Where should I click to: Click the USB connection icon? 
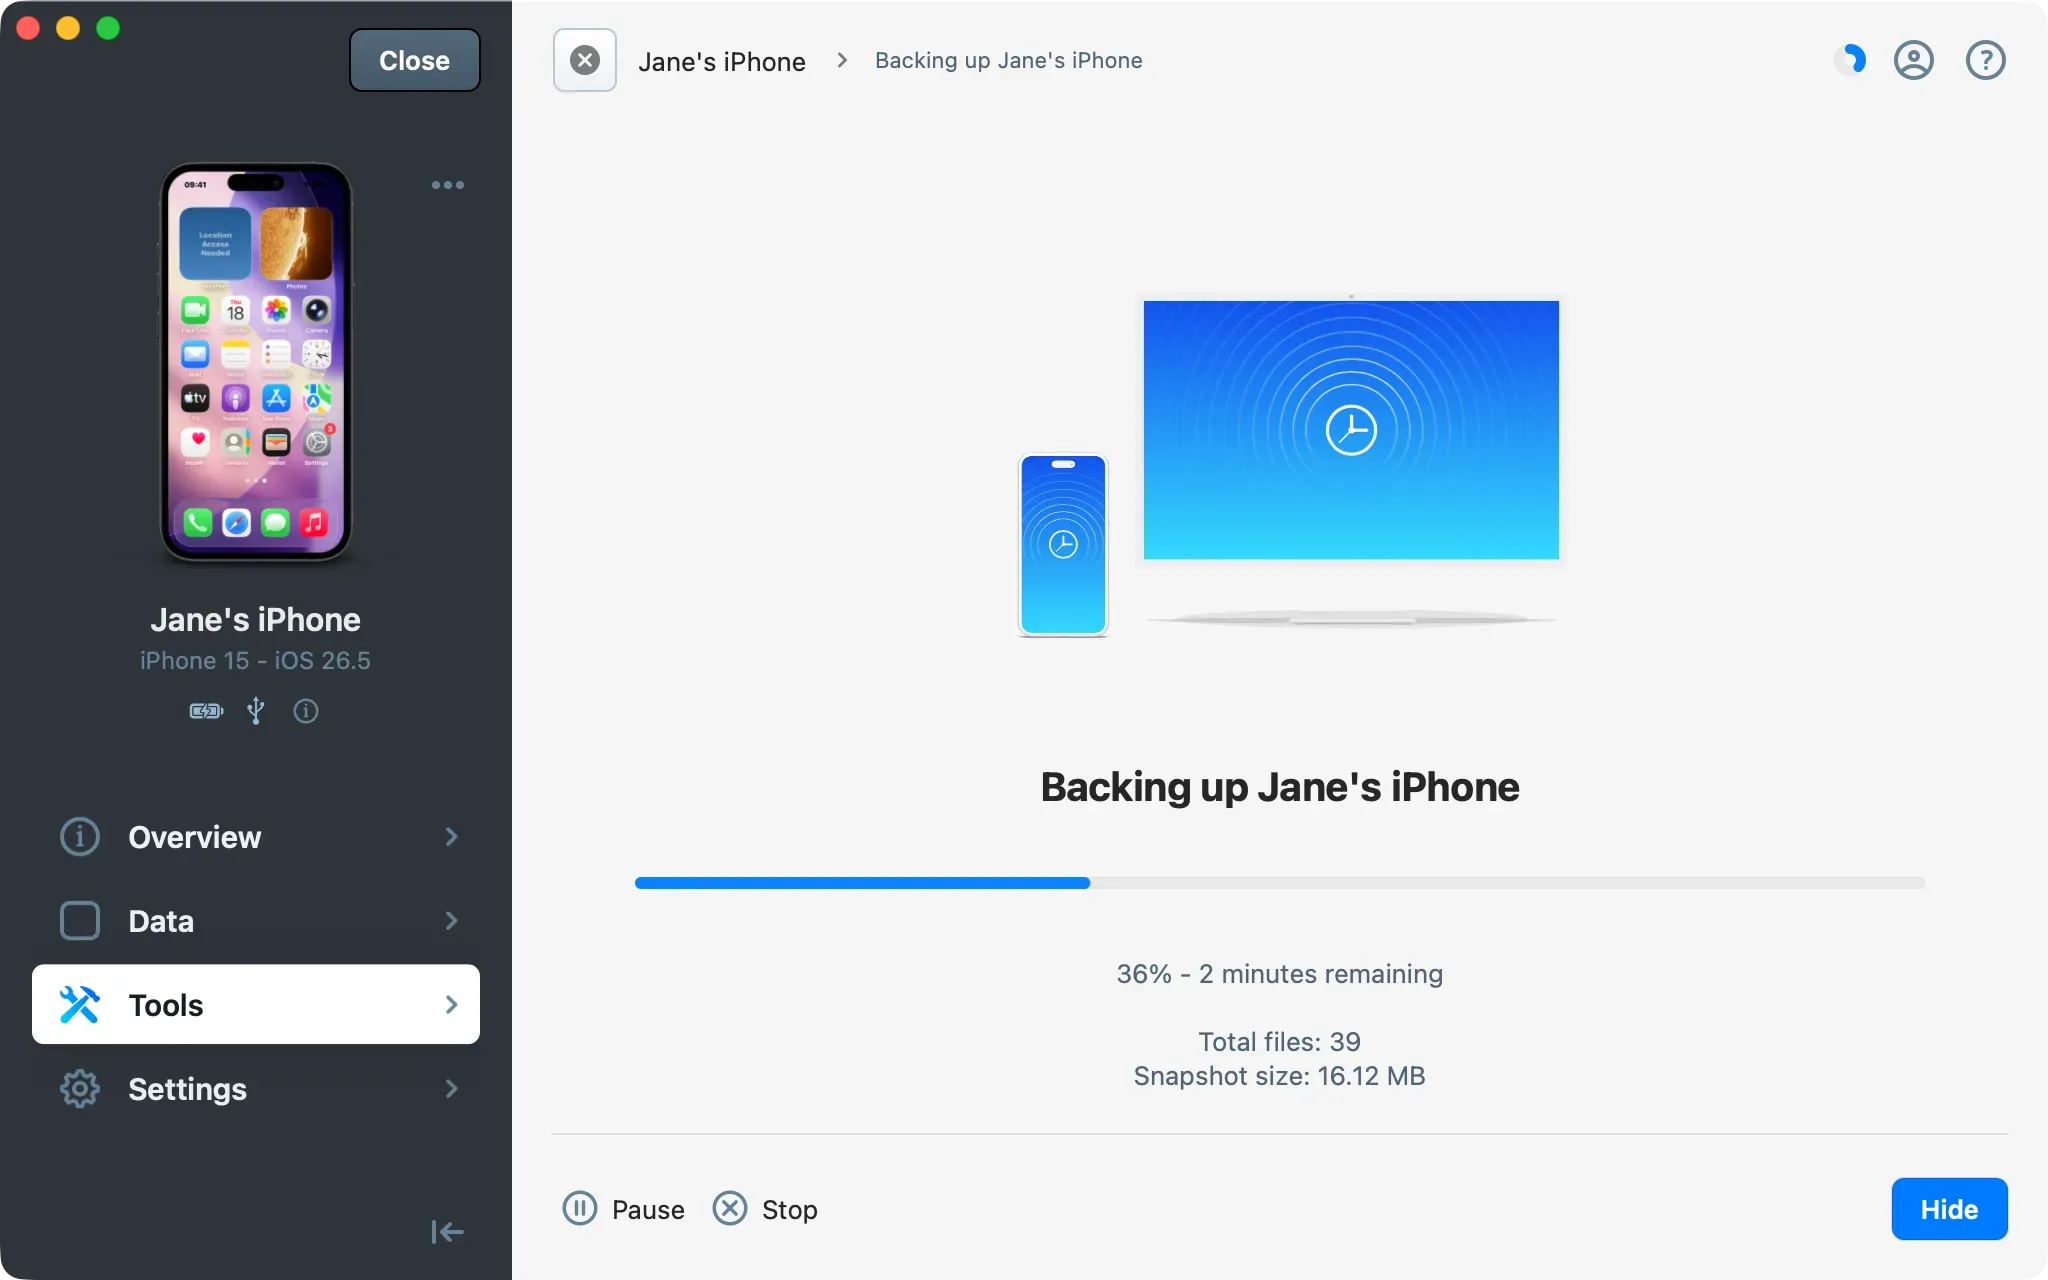(x=256, y=711)
